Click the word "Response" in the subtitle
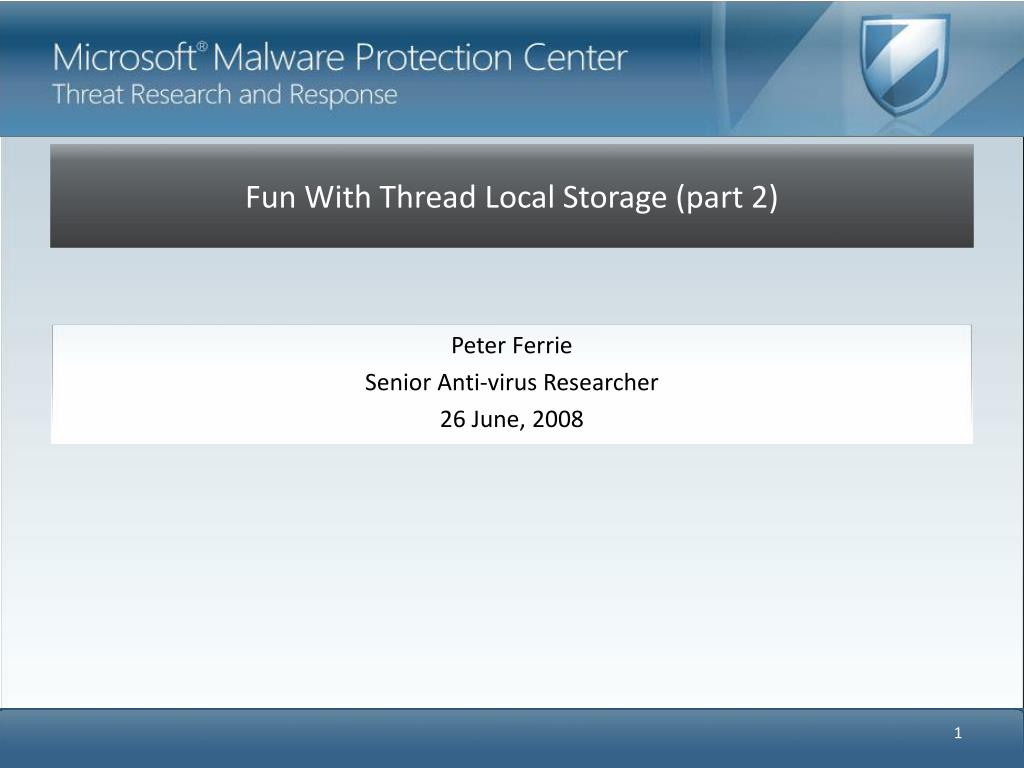Viewport: 1024px width, 768px height. click(x=344, y=96)
